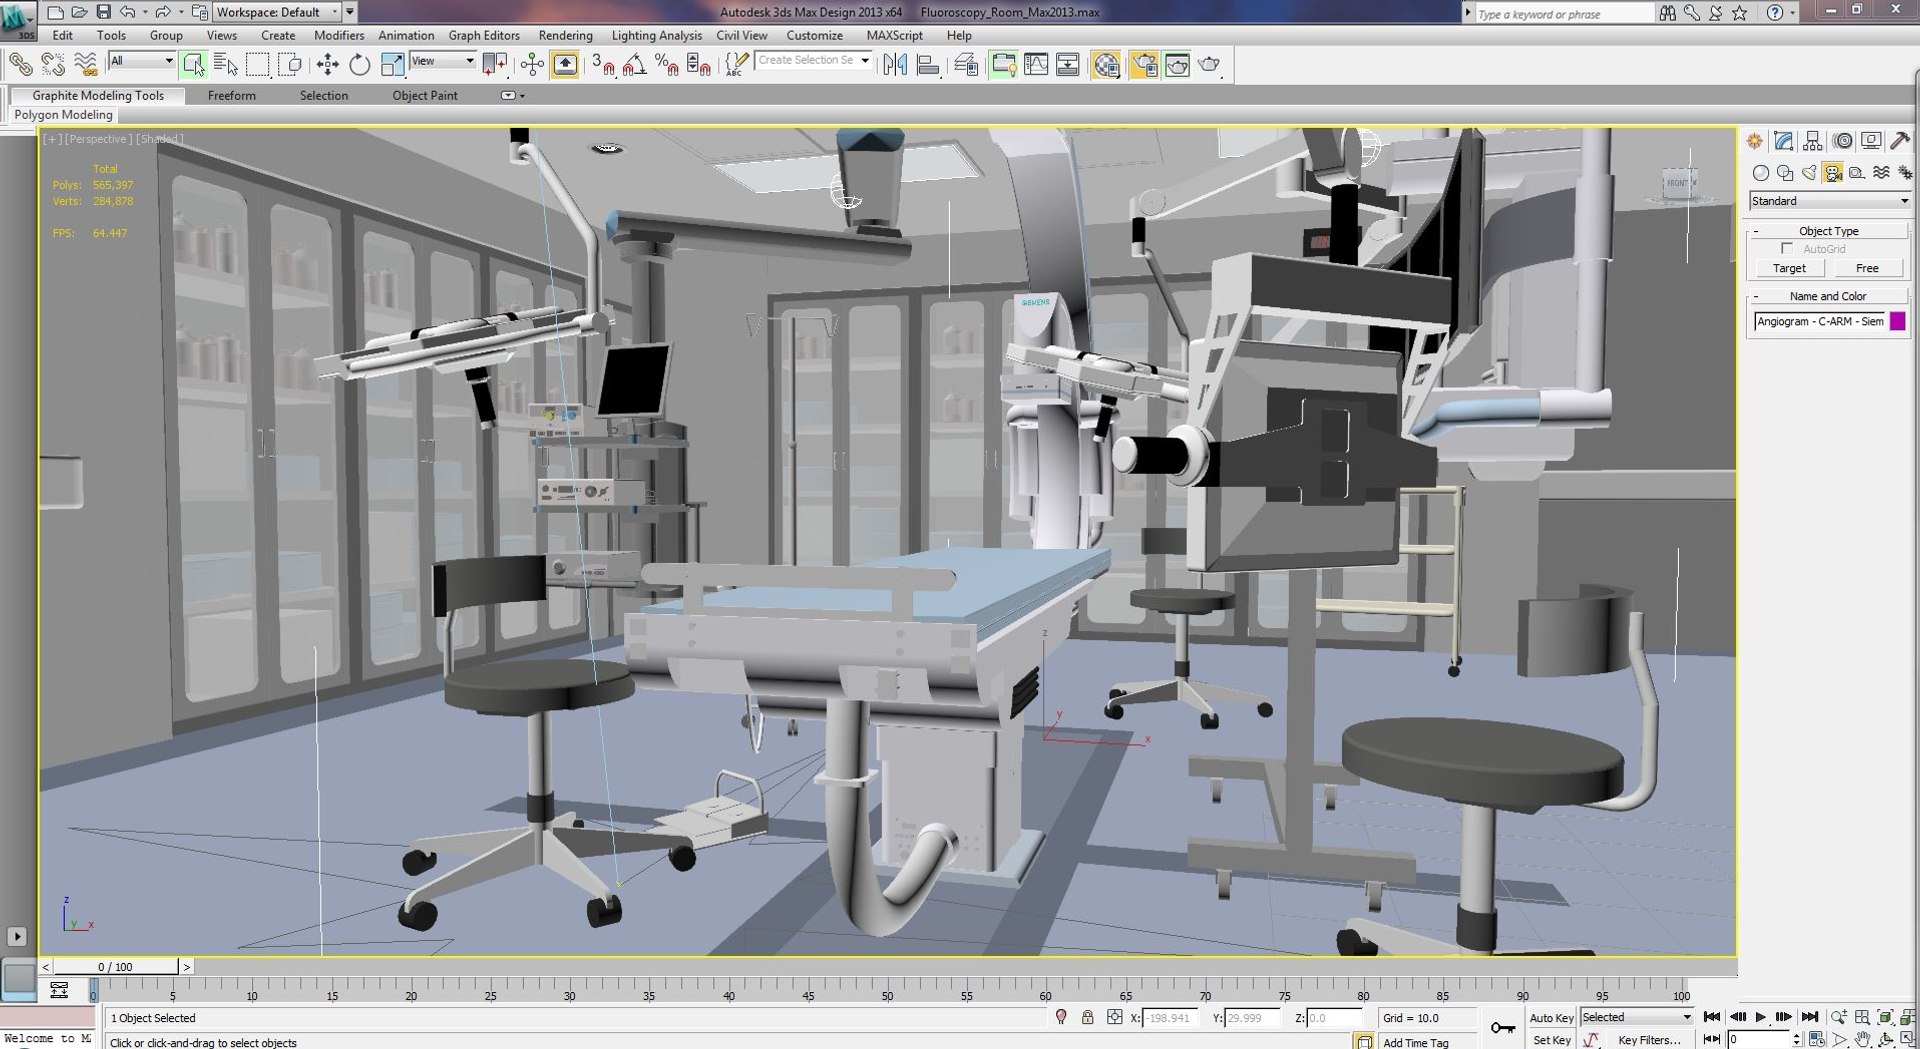Open the Selected key filter dropdown
Screen dimensions: 1920x1049
click(x=1636, y=1018)
